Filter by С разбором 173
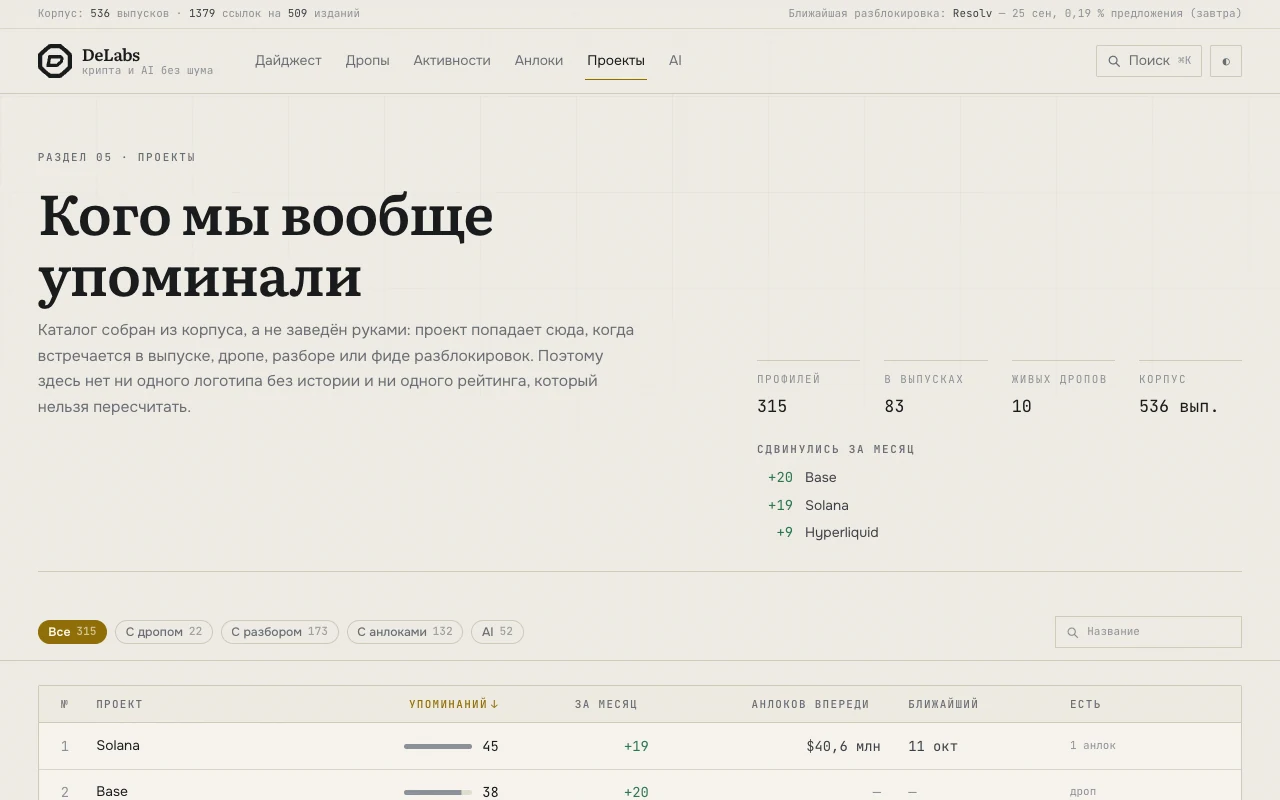Viewport: 1280px width, 800px height. [280, 632]
